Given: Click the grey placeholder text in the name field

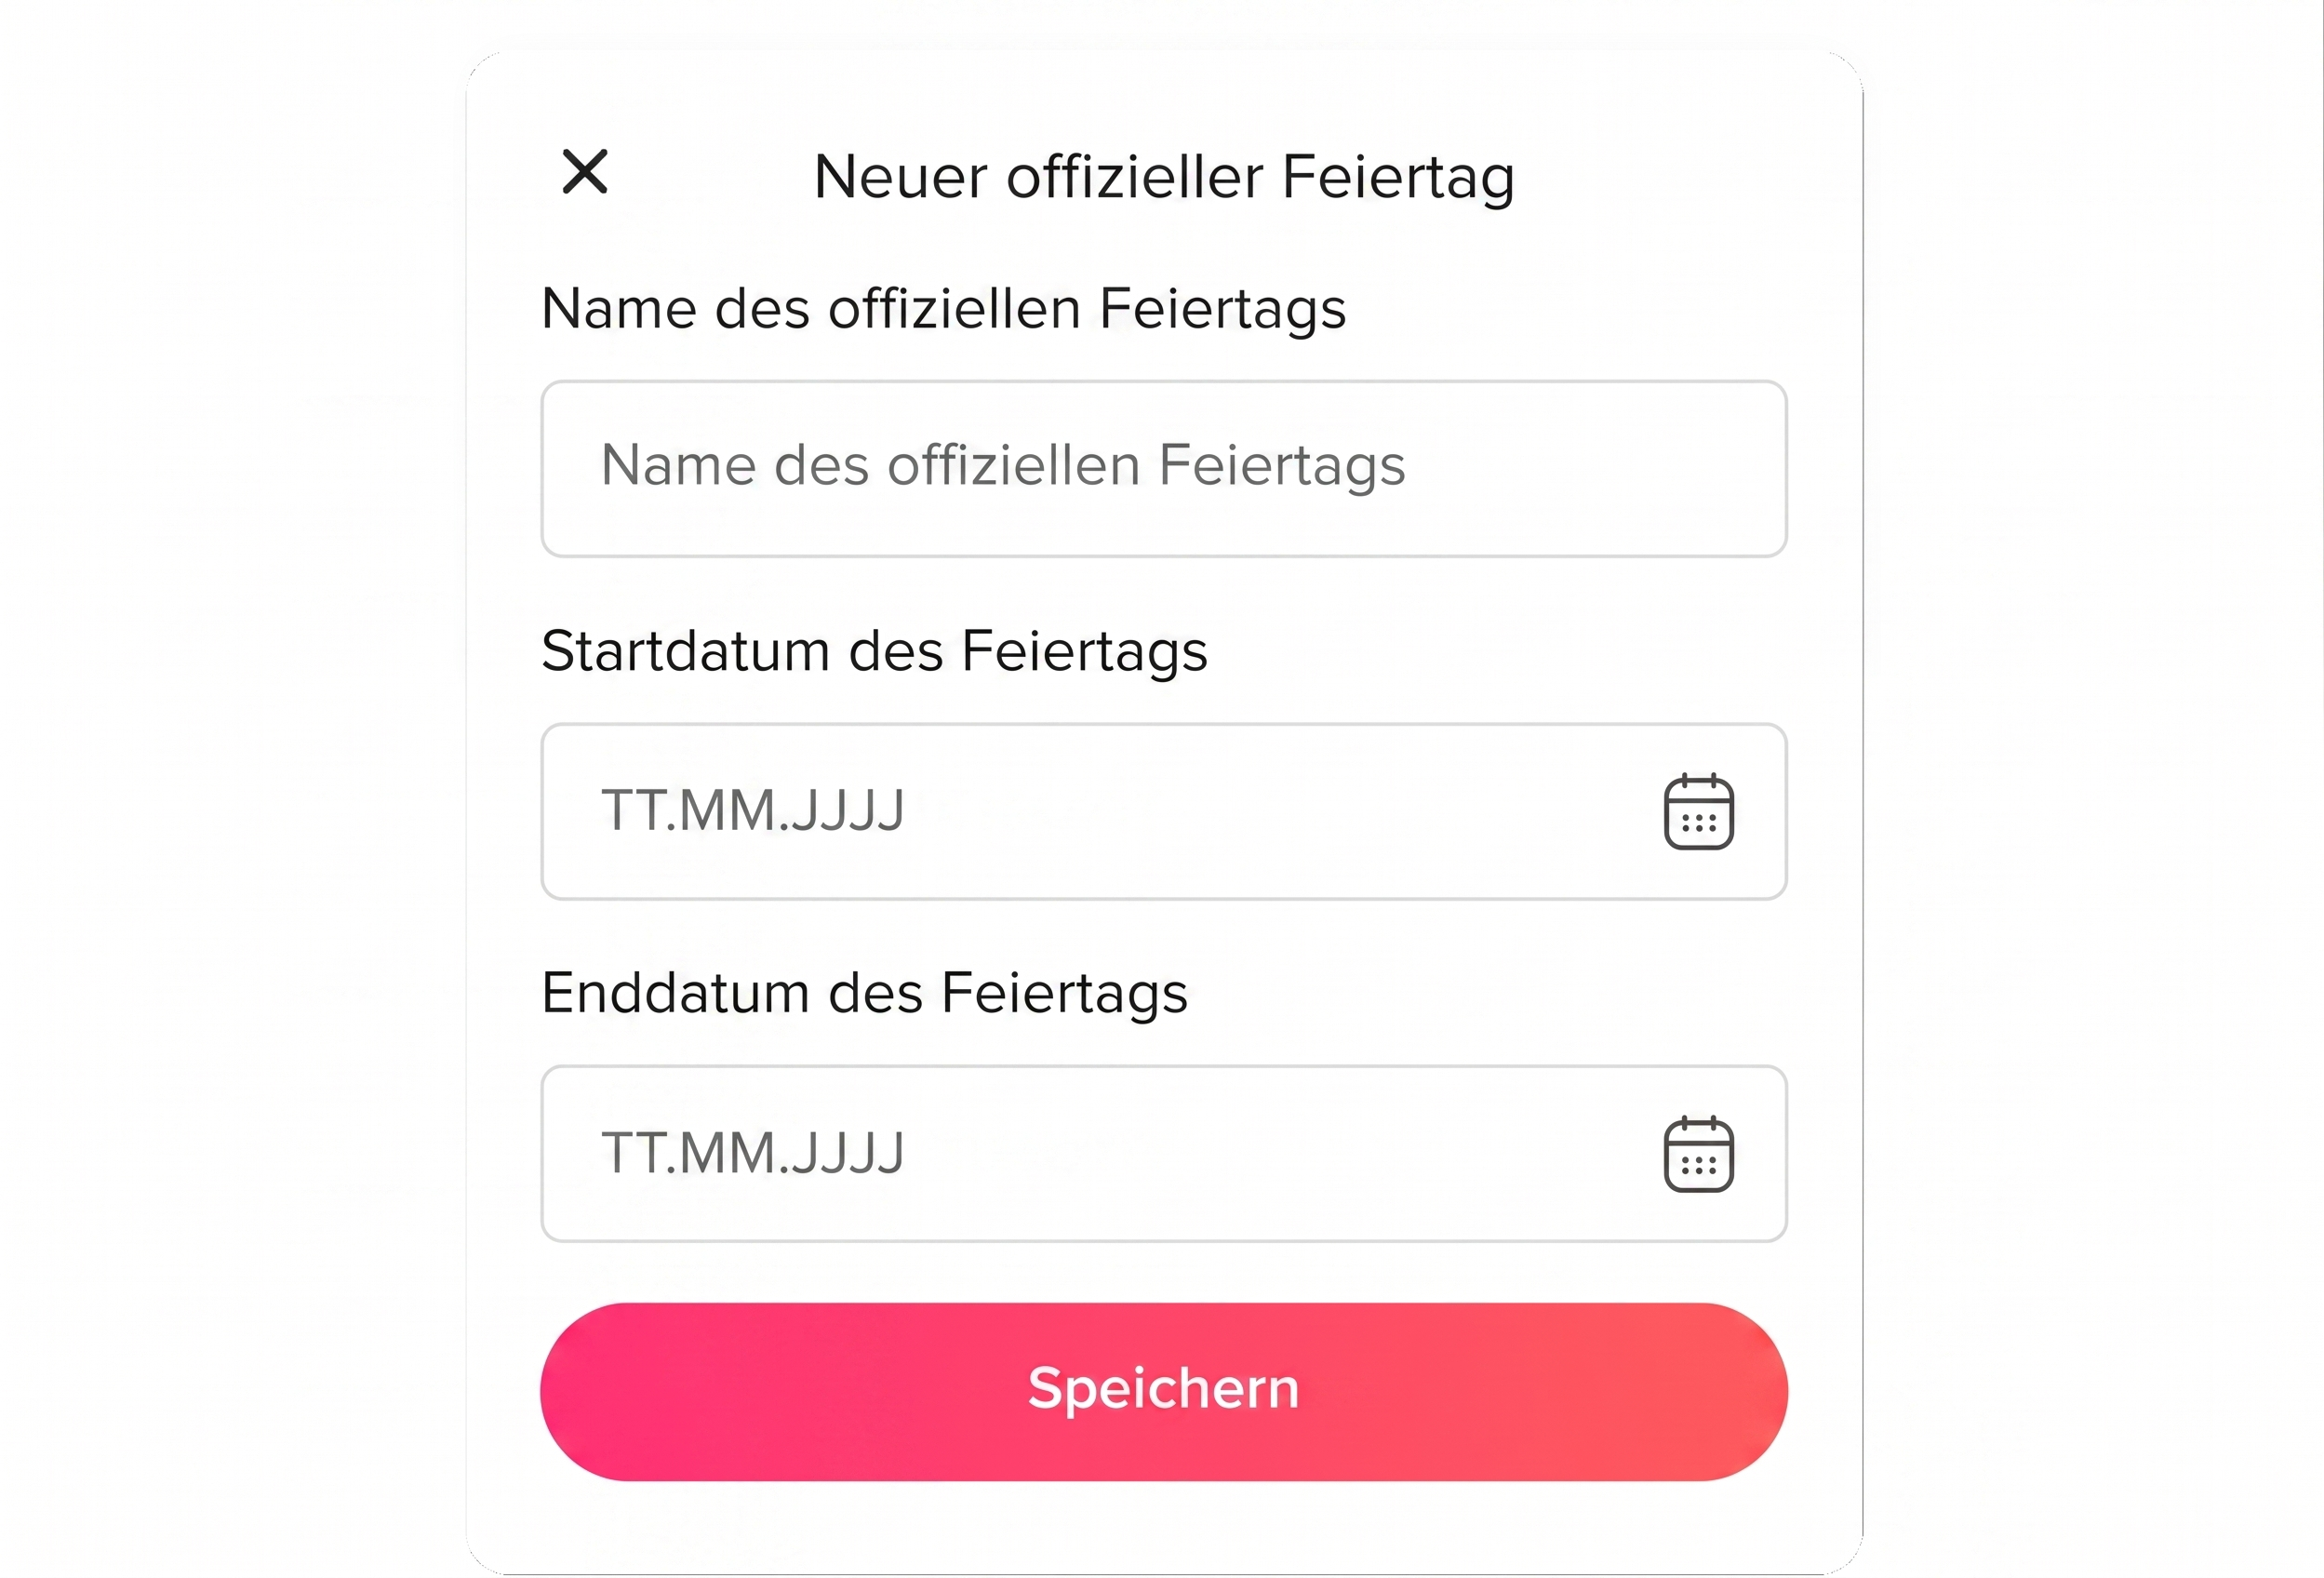Looking at the screenshot, I should click(1002, 466).
